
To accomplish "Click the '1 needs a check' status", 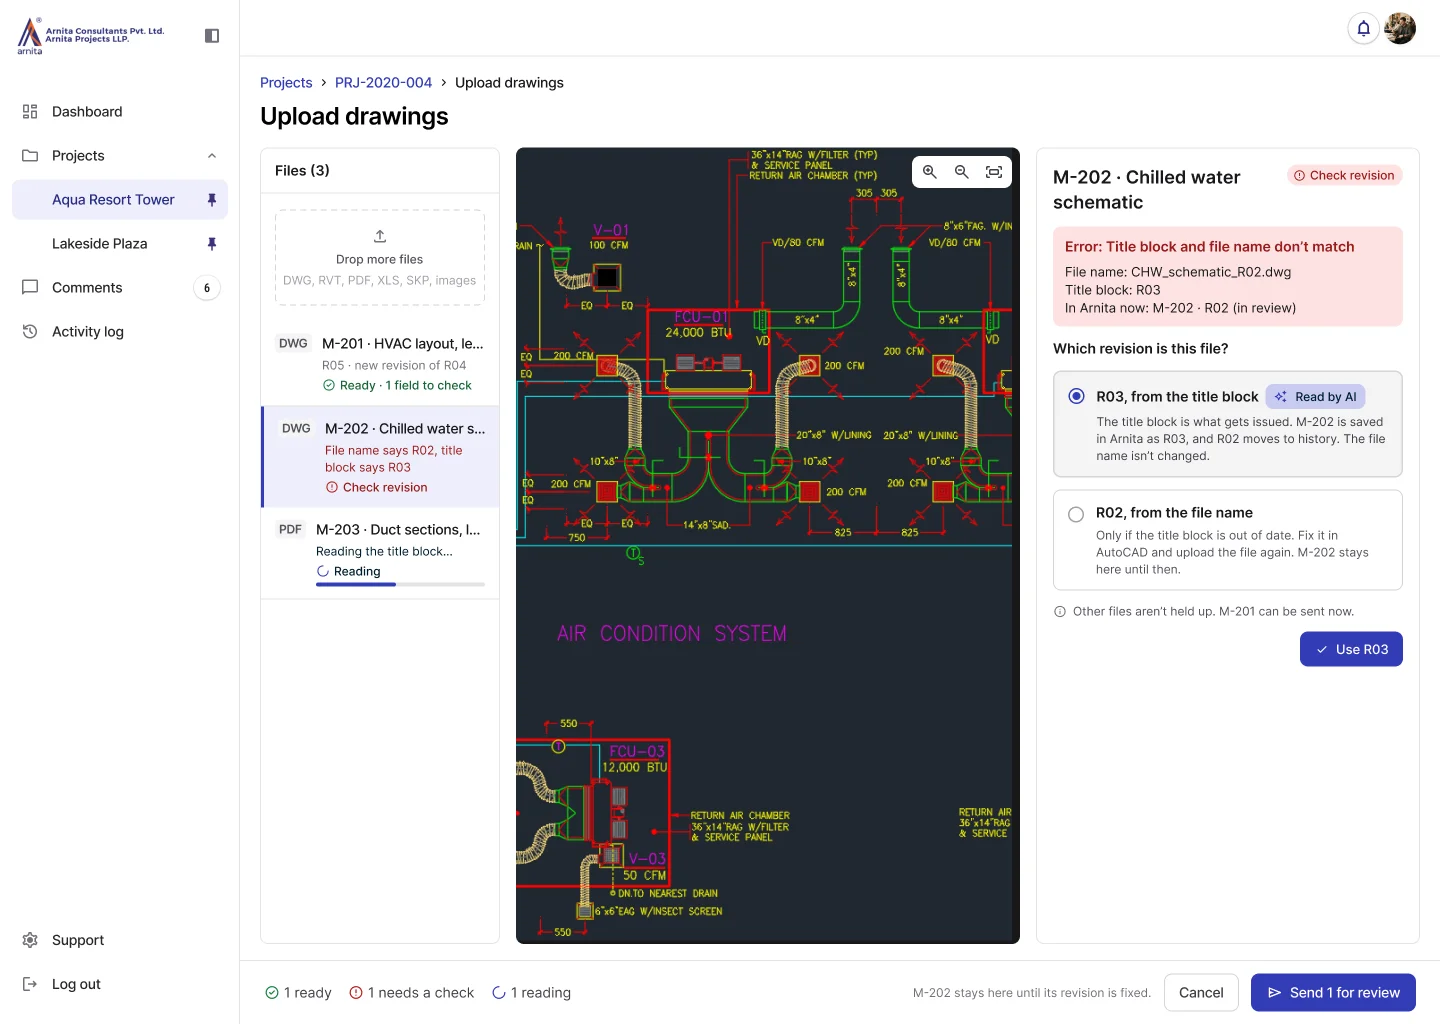I will coord(411,993).
